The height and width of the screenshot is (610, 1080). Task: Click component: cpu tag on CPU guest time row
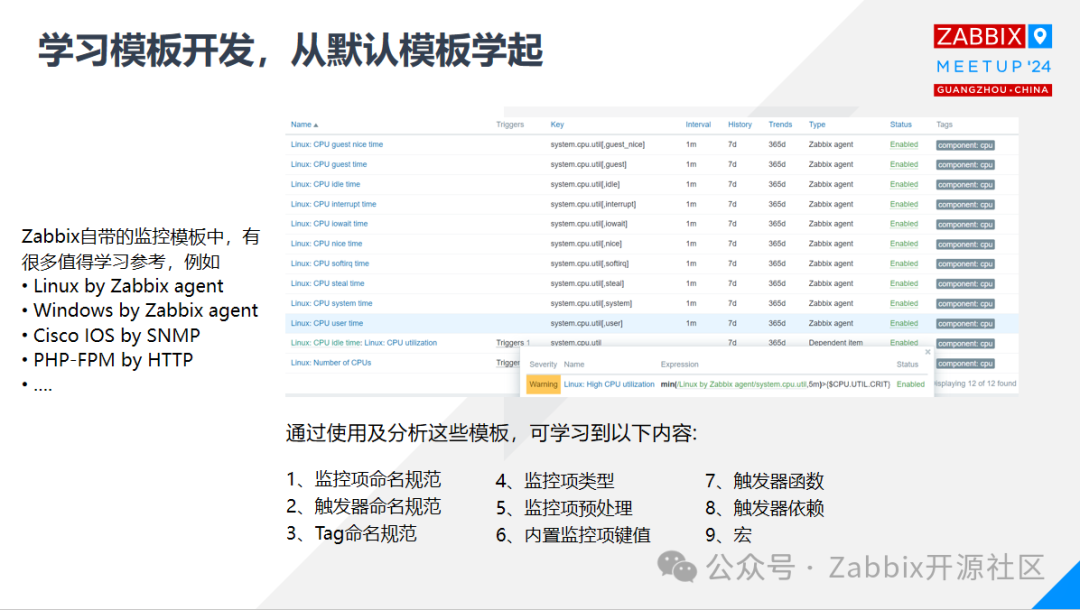965,165
